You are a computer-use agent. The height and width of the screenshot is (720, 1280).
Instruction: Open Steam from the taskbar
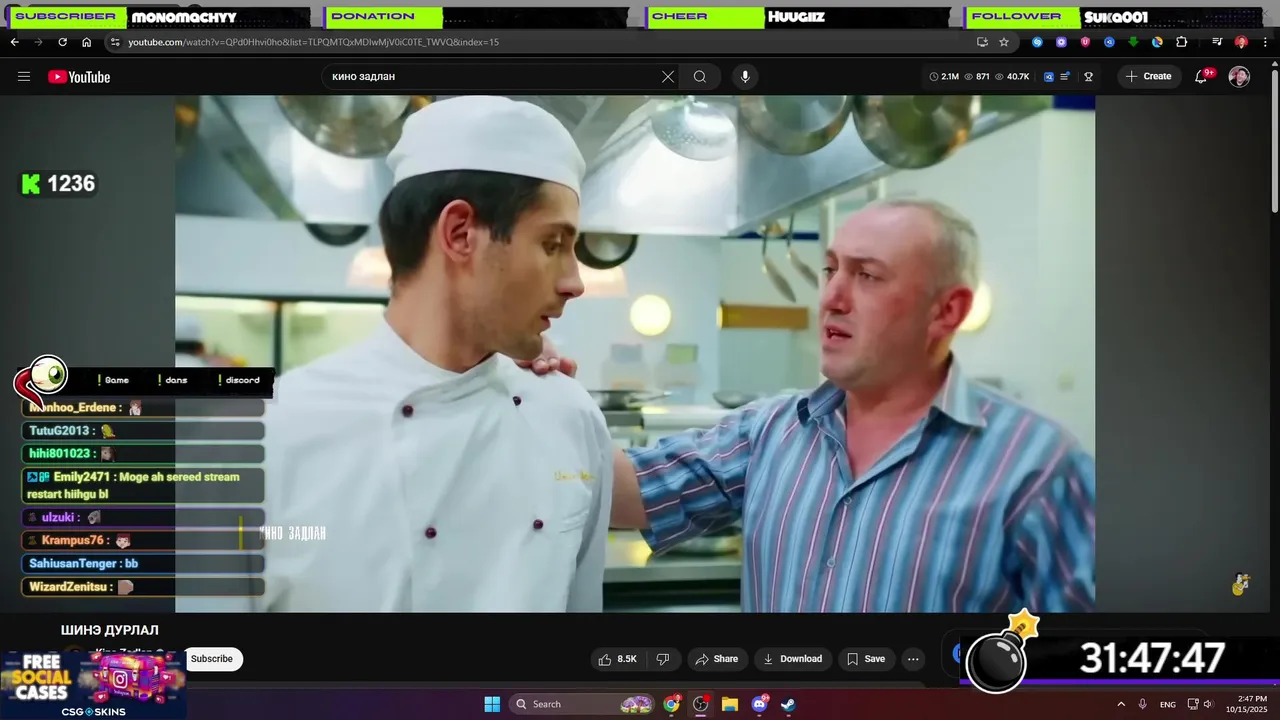point(788,704)
